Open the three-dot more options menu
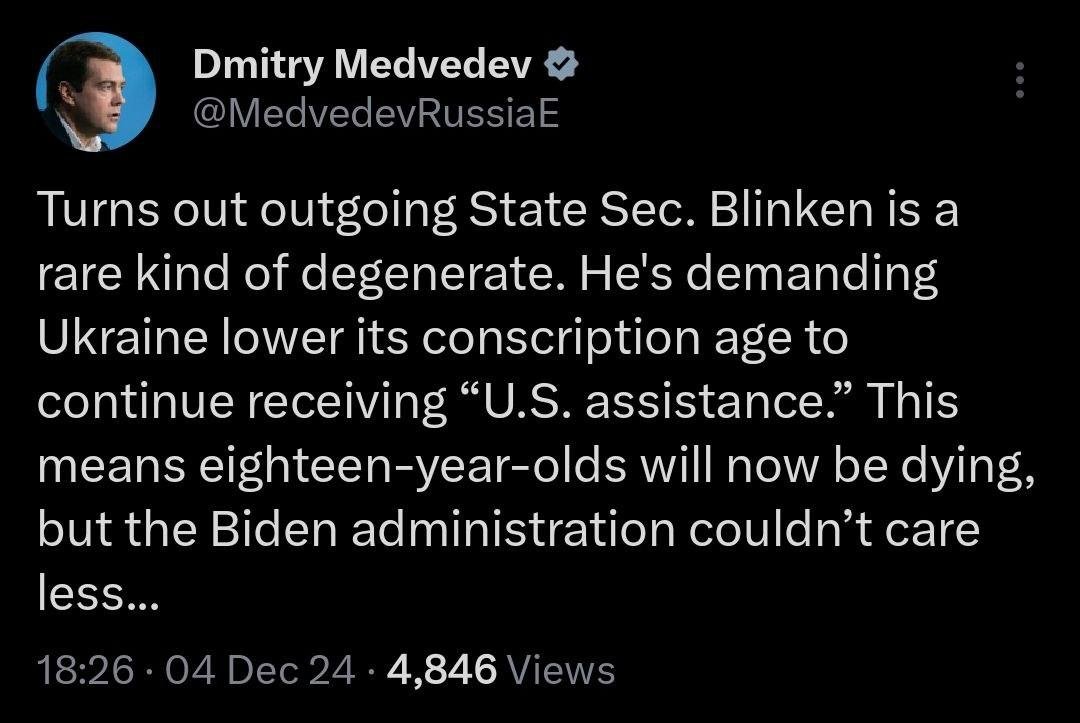This screenshot has height=723, width=1080. click(x=1019, y=81)
